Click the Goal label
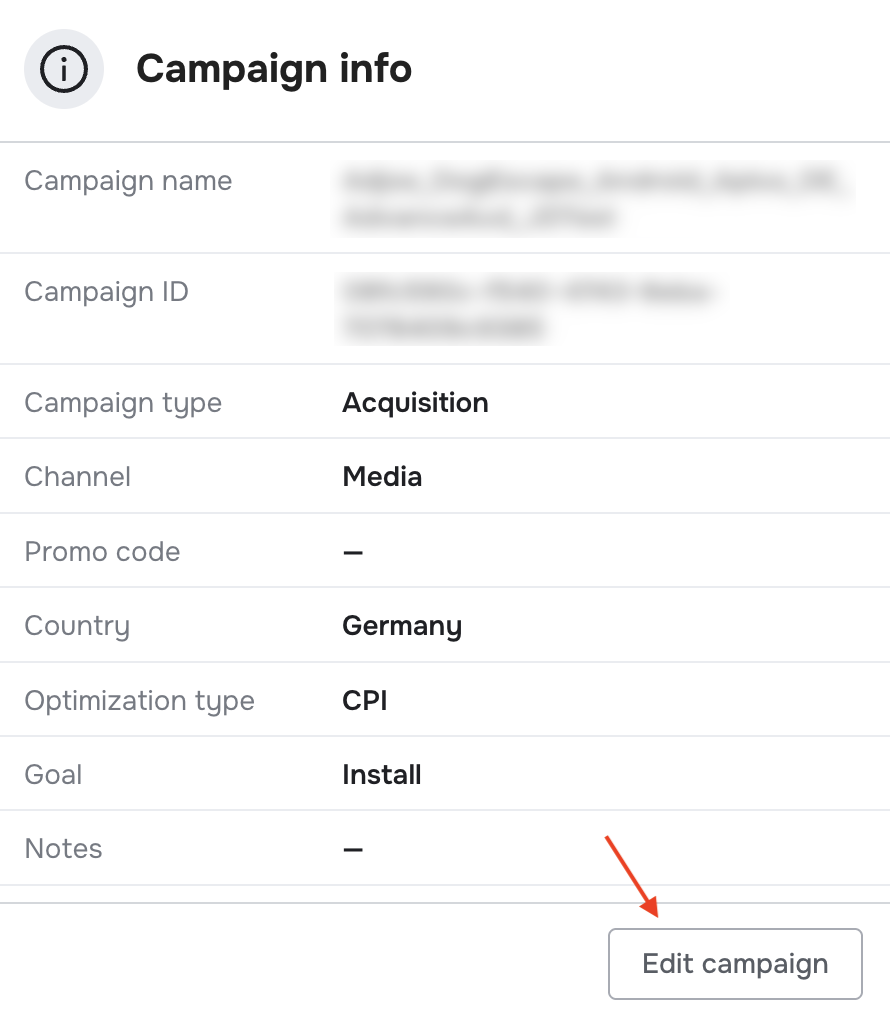Viewport: 890px width, 1014px height. pos(53,775)
